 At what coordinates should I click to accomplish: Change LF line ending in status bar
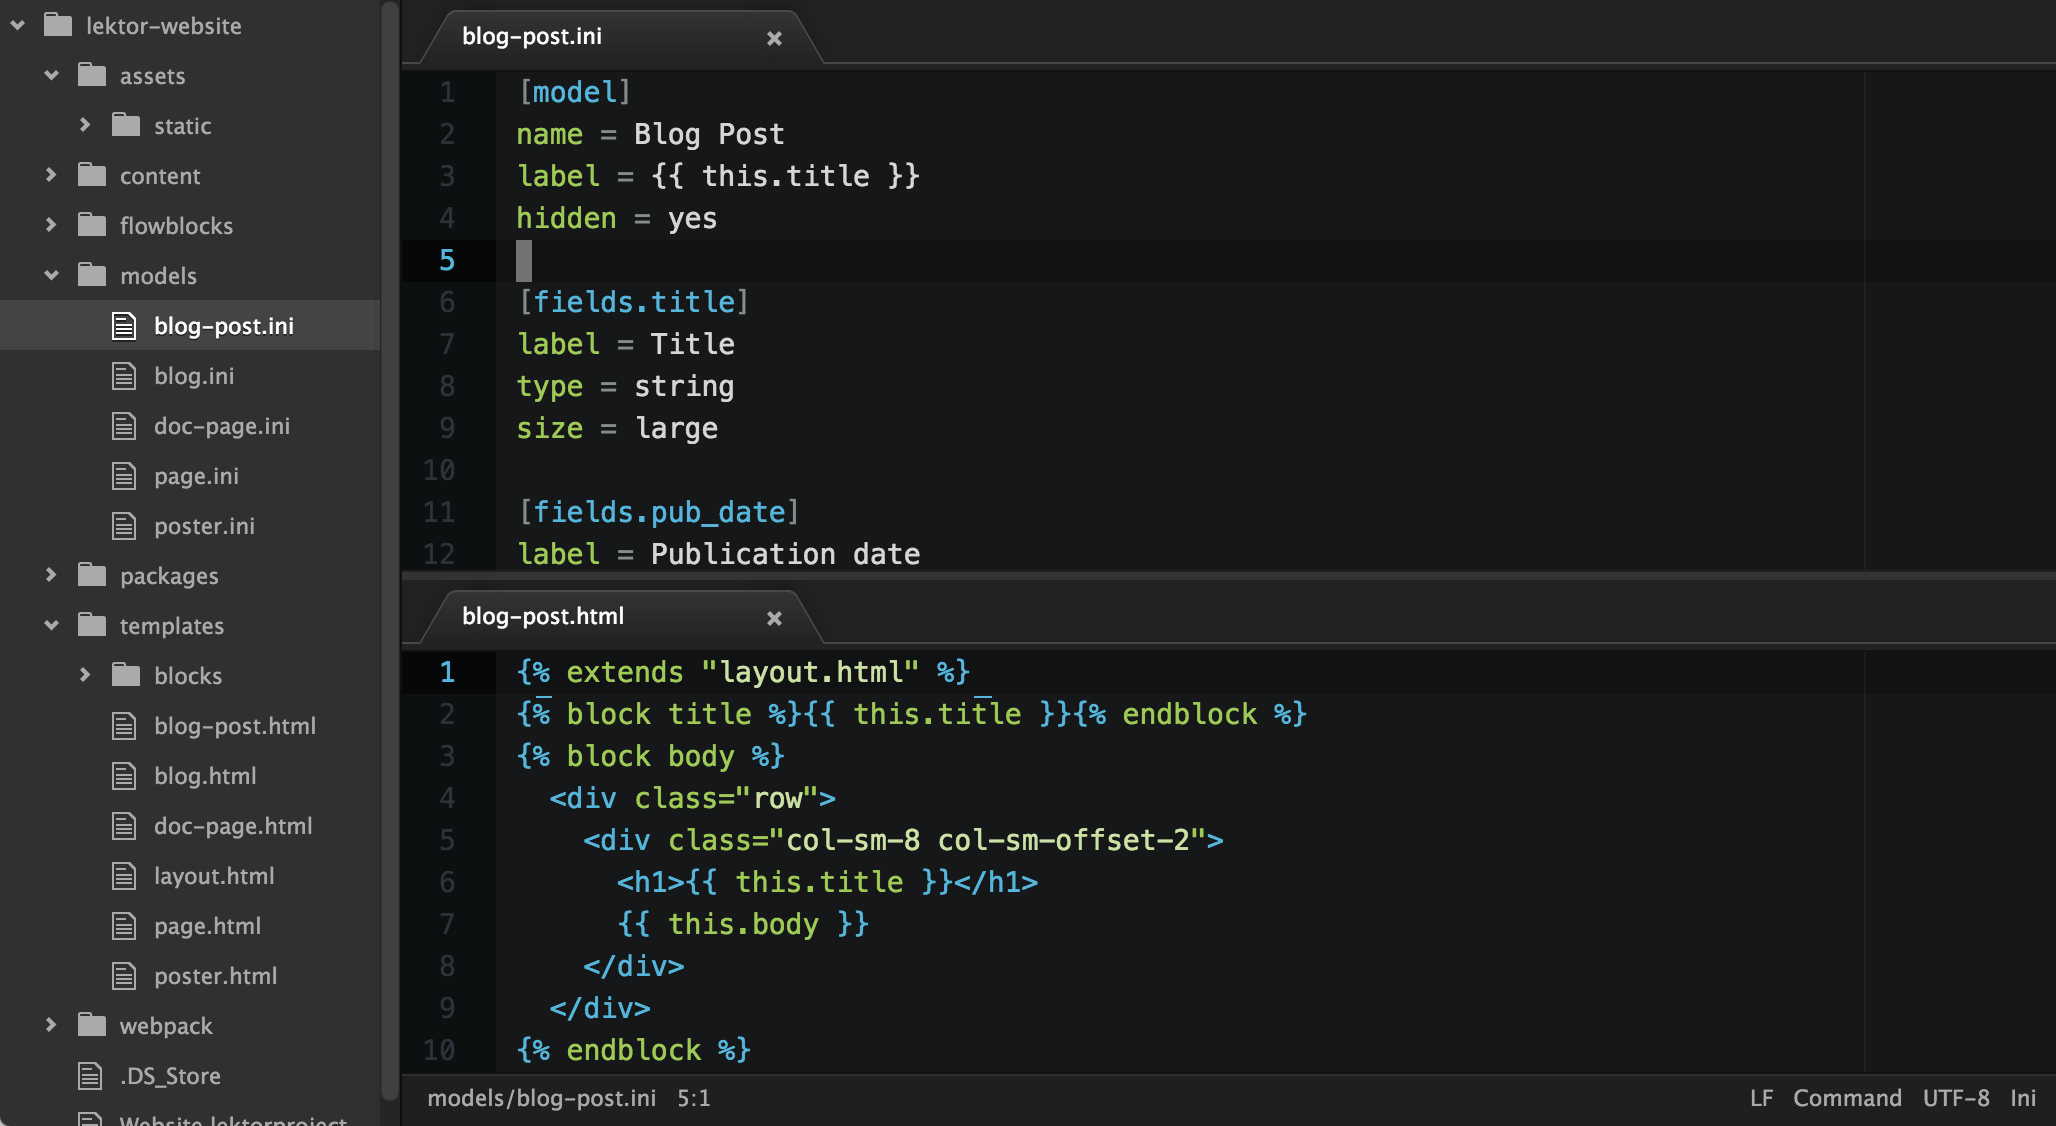pos(1761,1098)
